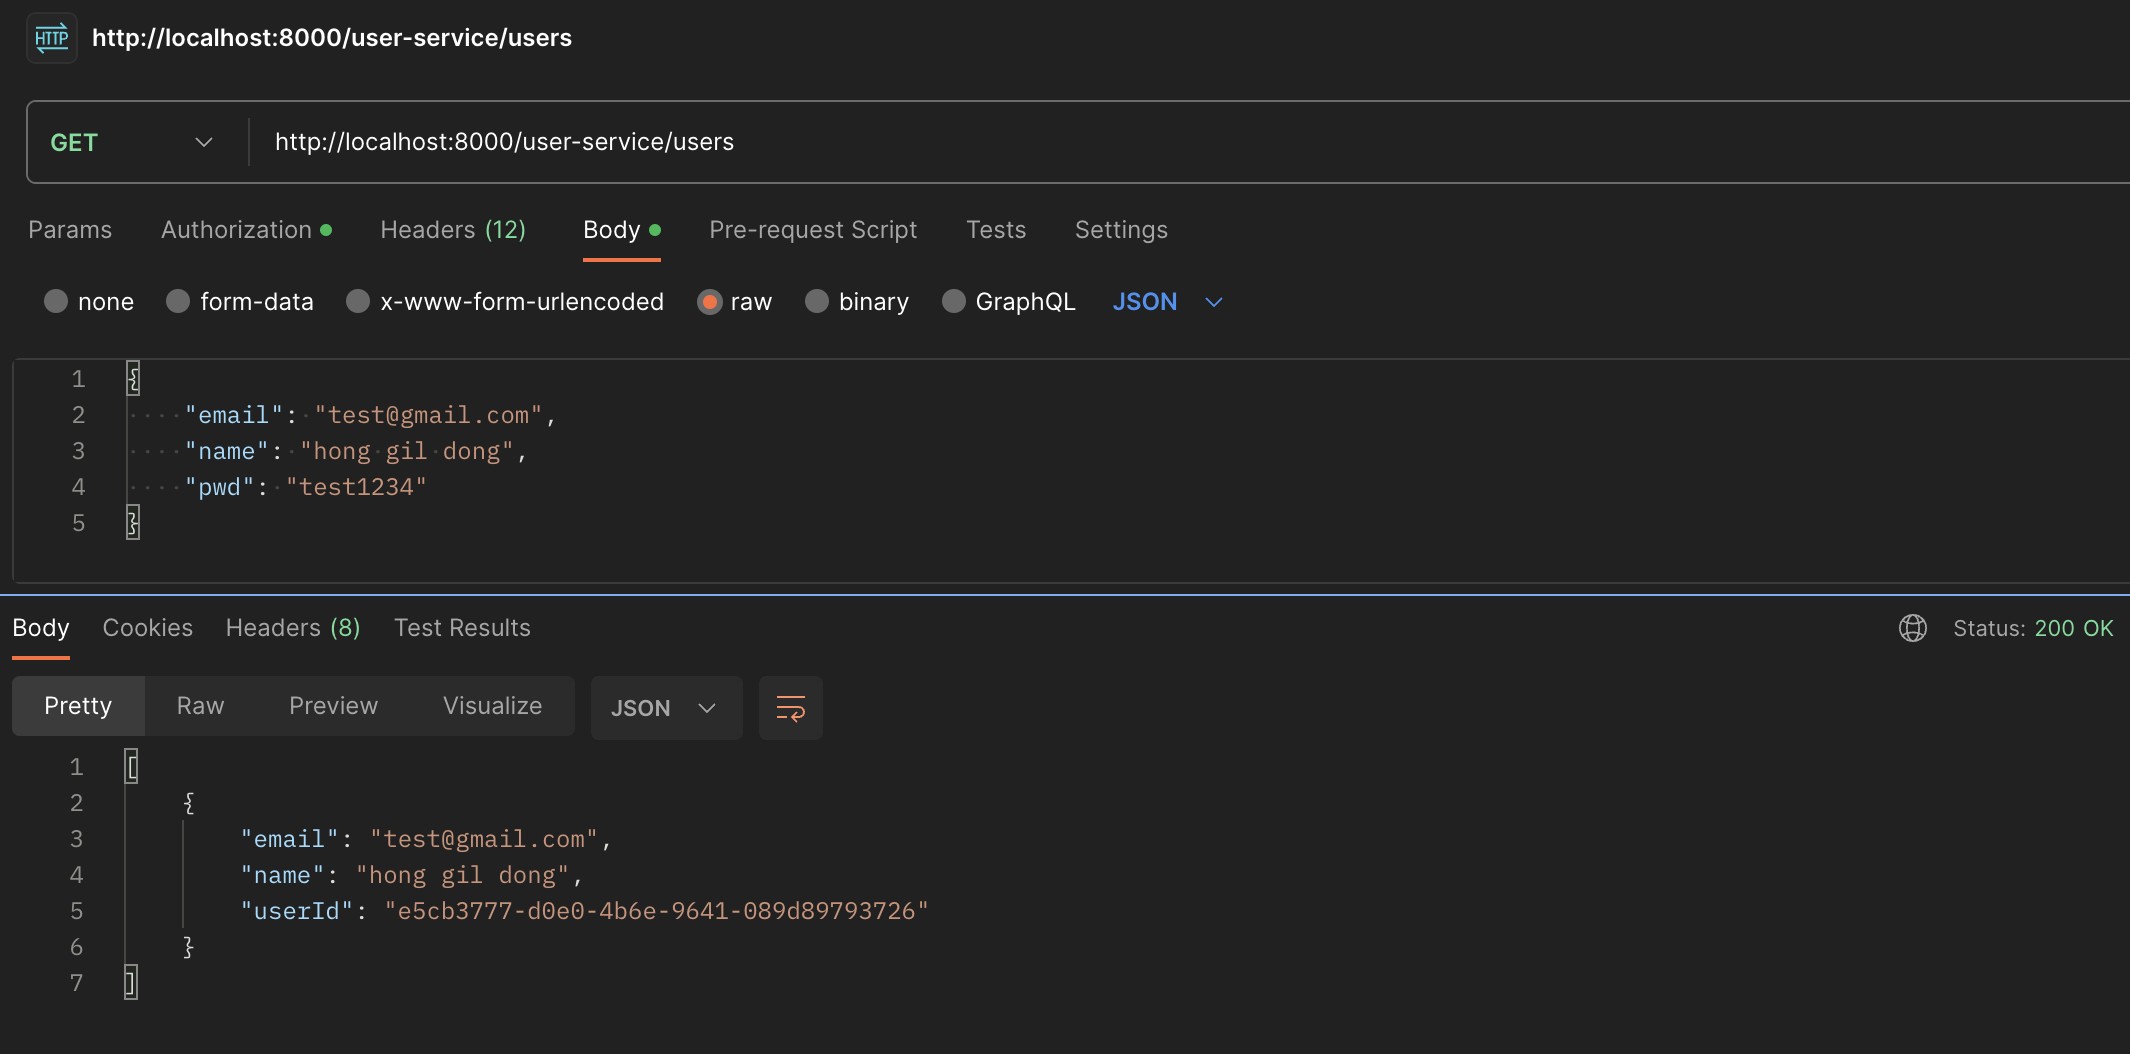The image size is (2130, 1054).
Task: Click the line wrap icon beside response JSON
Action: point(790,707)
